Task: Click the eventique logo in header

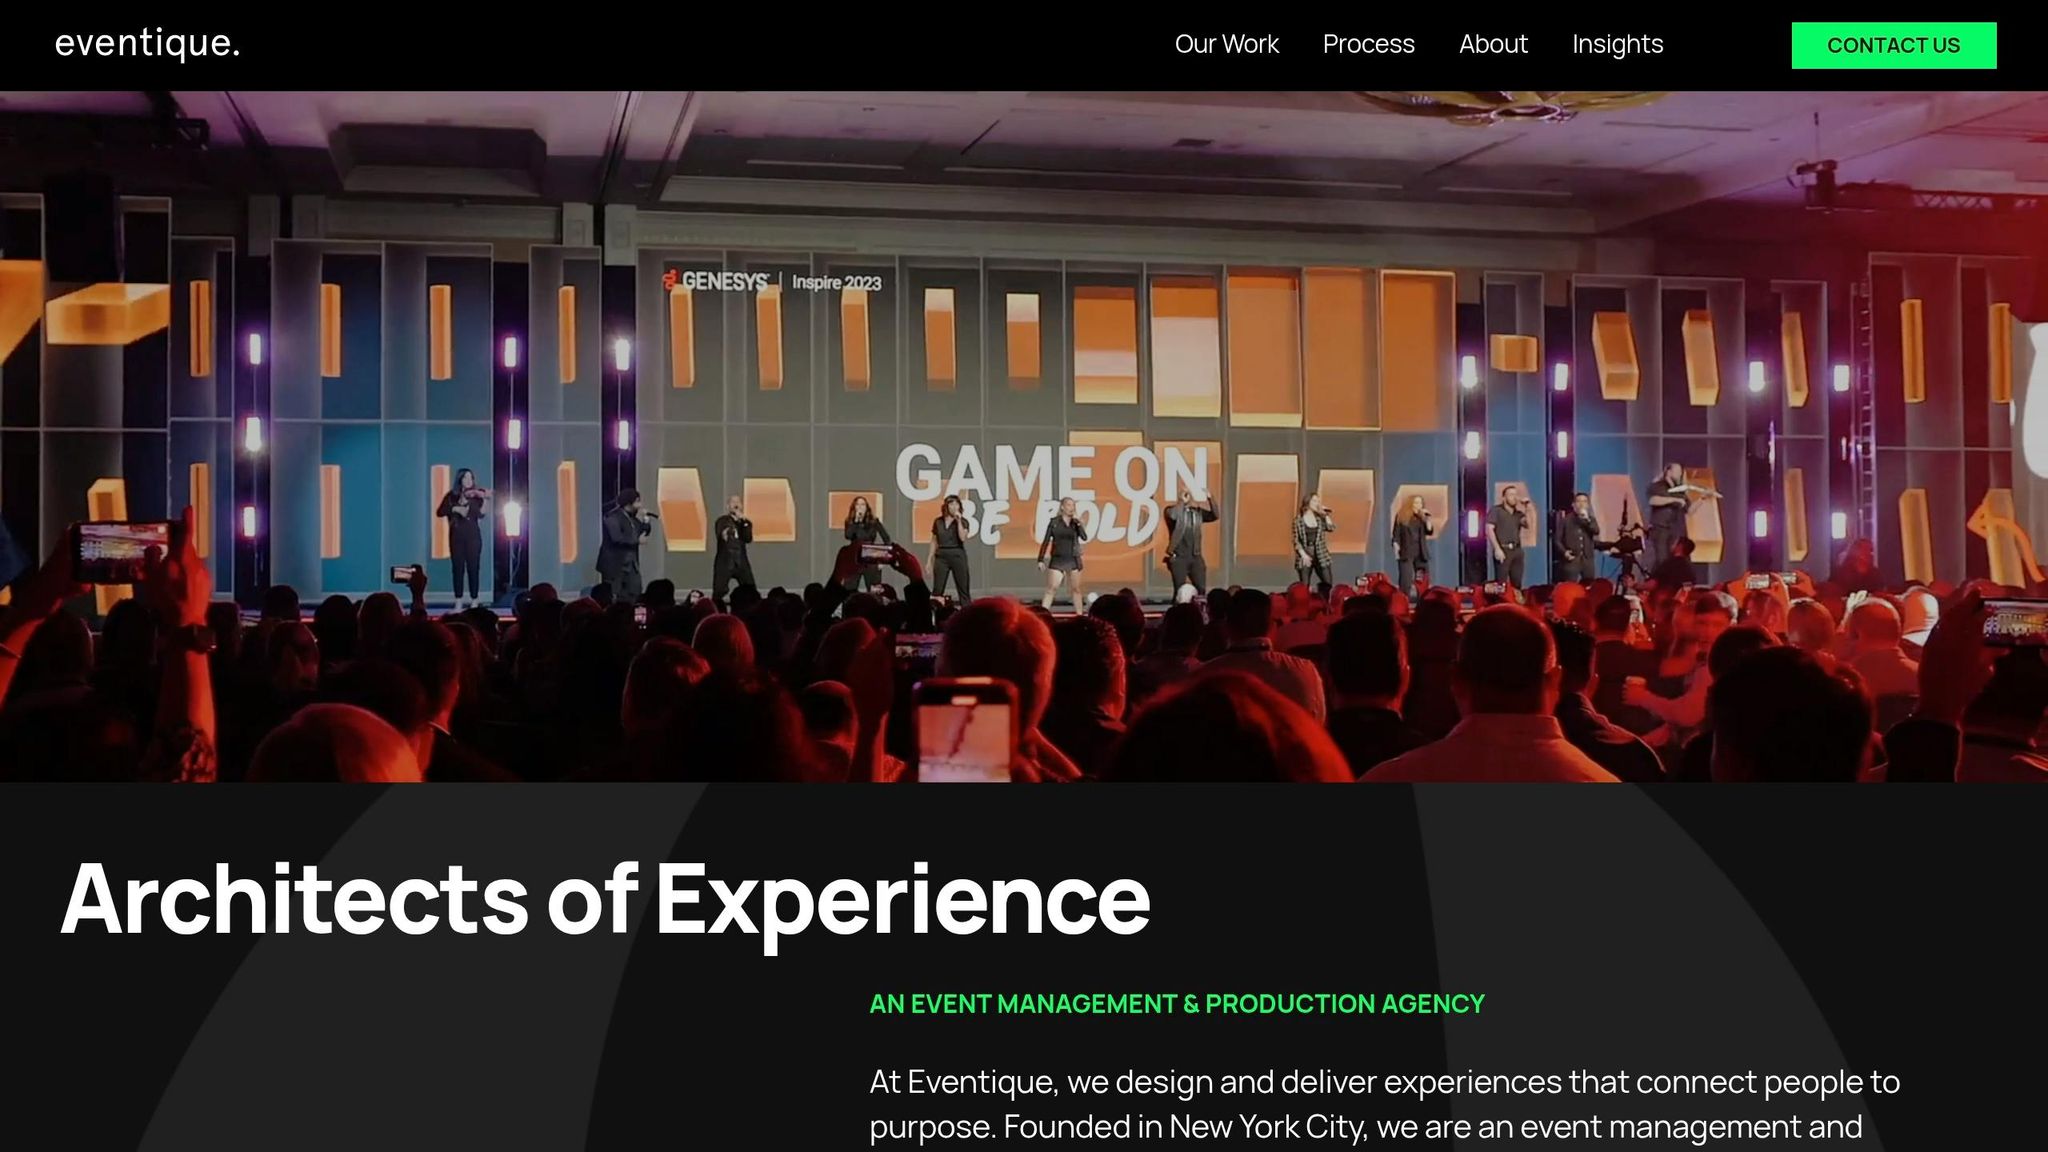Action: point(147,44)
